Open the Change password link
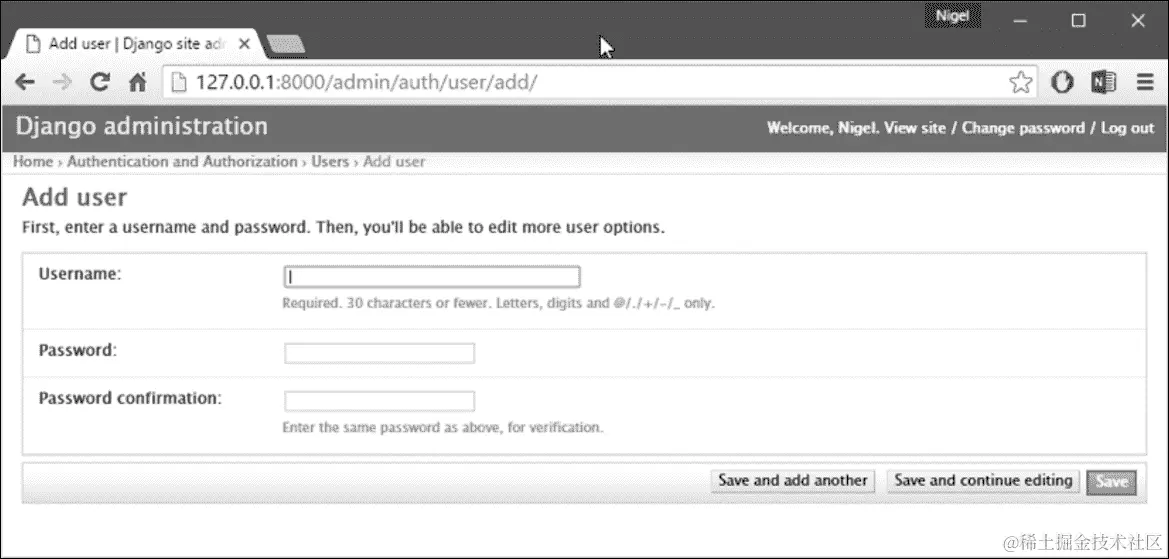 pos(1023,128)
